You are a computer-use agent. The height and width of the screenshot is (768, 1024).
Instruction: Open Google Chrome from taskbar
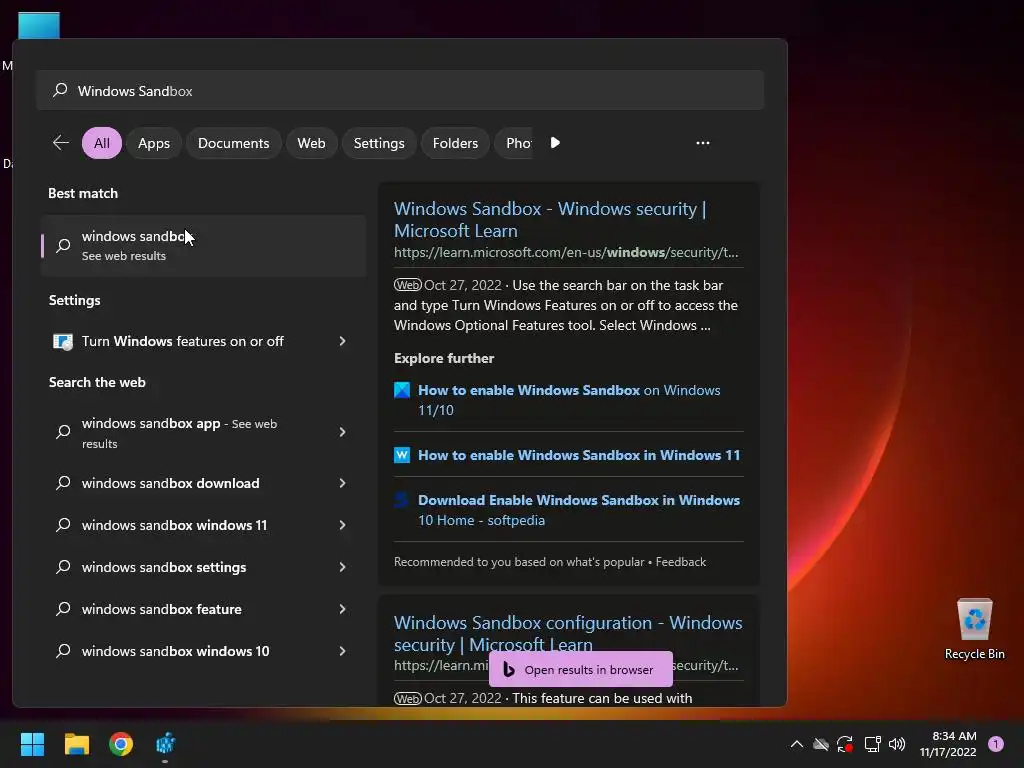[121, 744]
